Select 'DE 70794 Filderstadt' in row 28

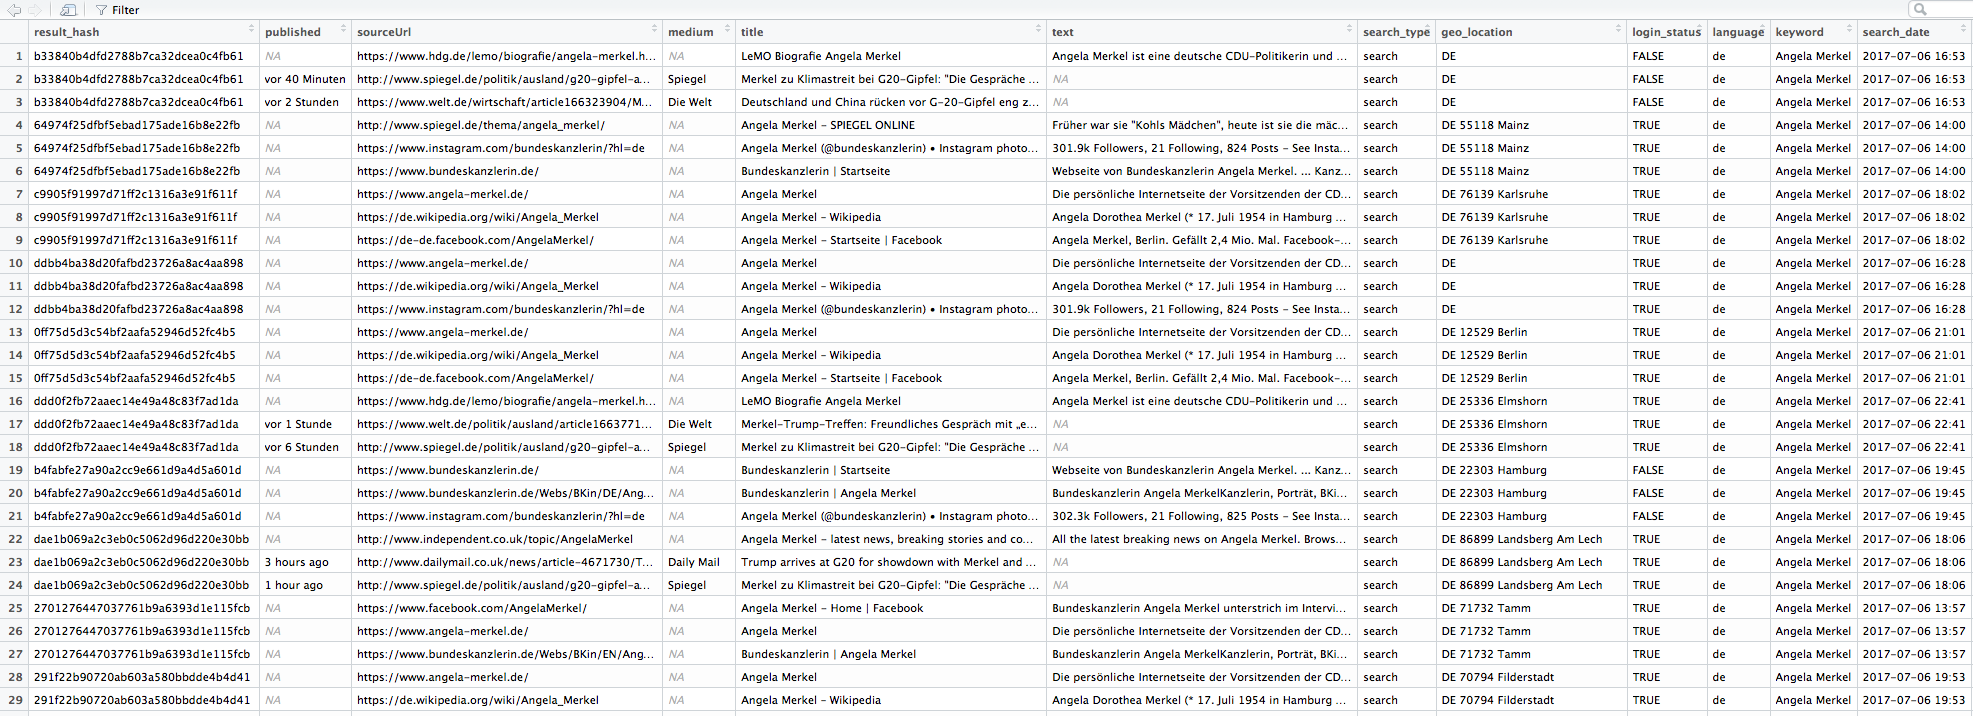1531,677
